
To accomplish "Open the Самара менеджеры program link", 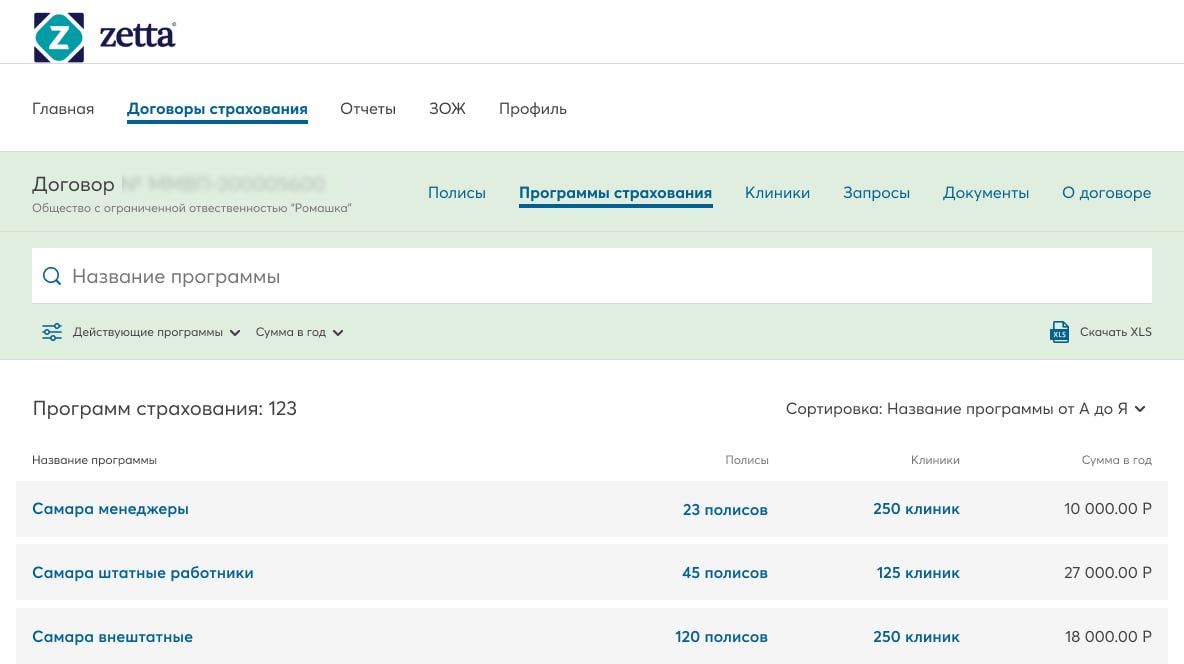I will (x=110, y=509).
